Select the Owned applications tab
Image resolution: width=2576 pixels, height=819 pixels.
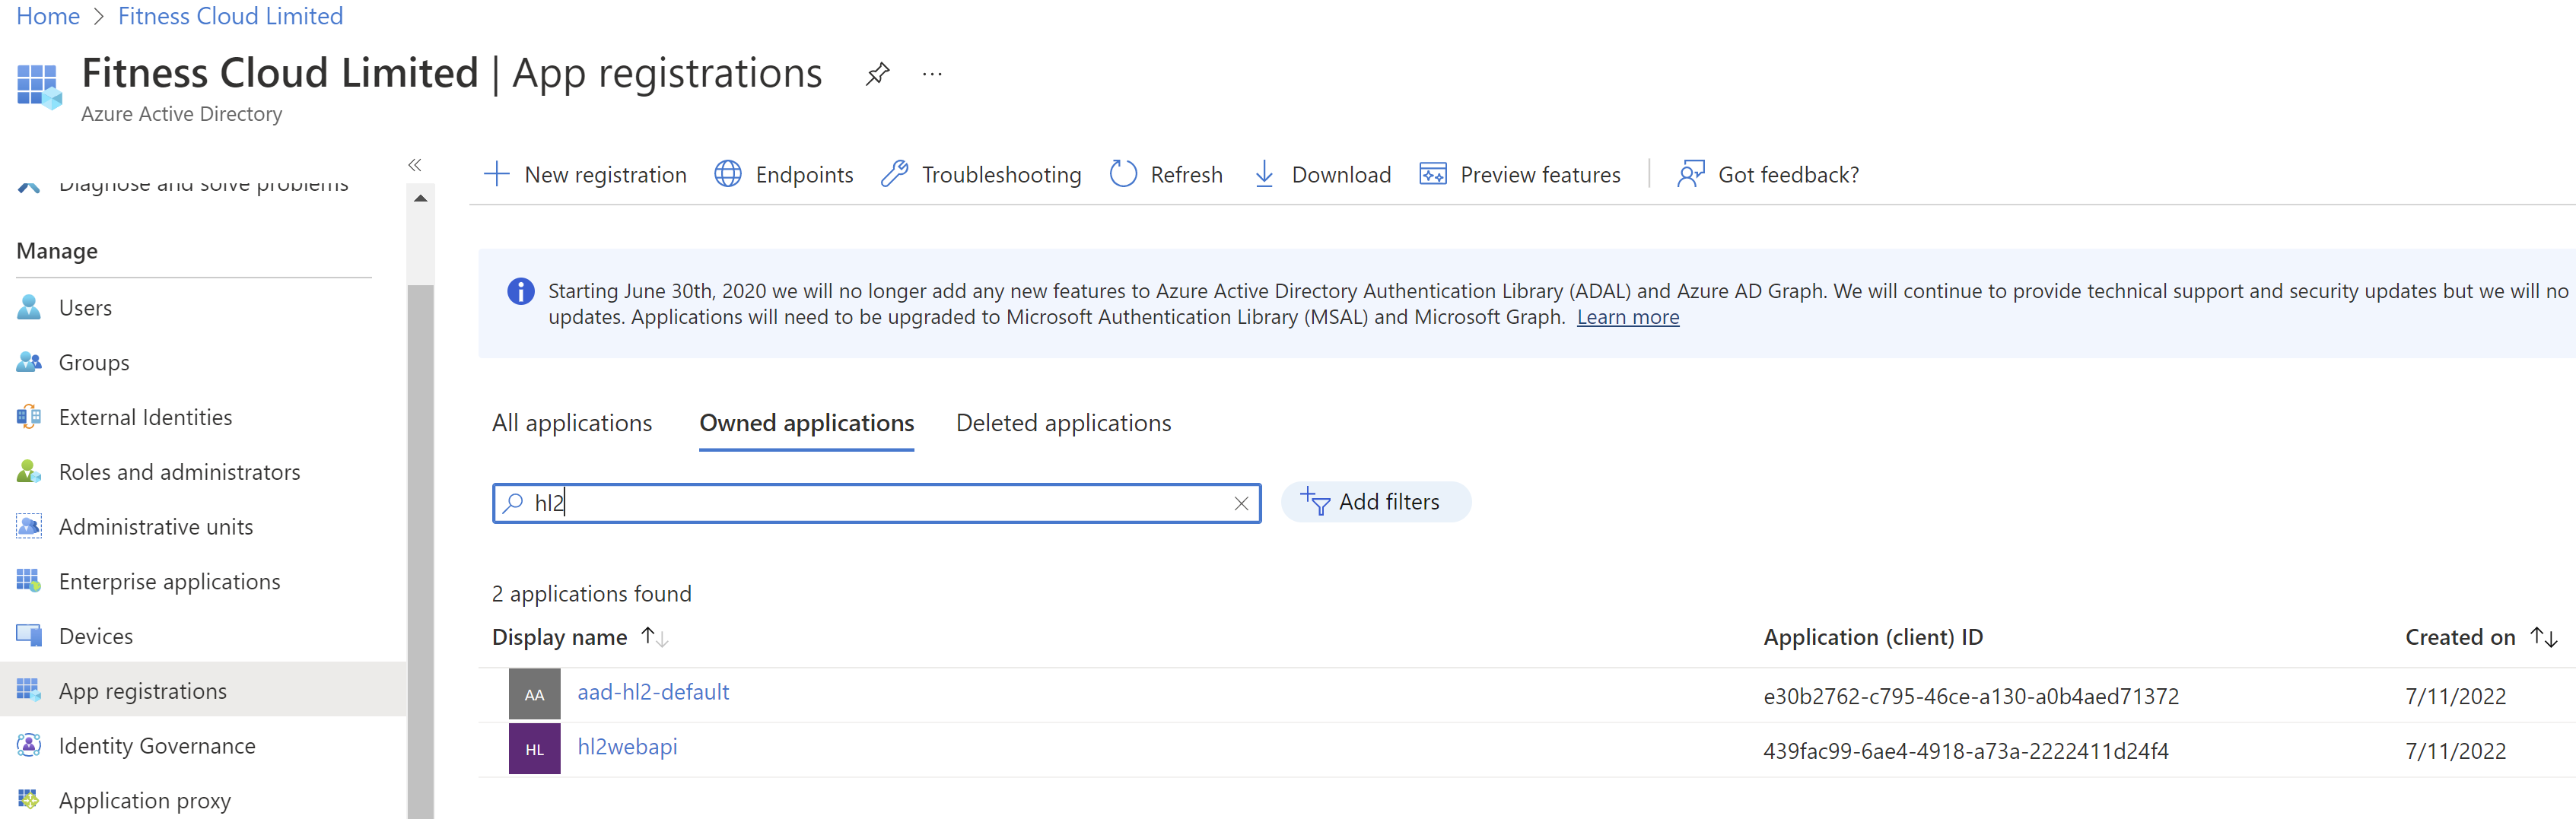pos(807,423)
